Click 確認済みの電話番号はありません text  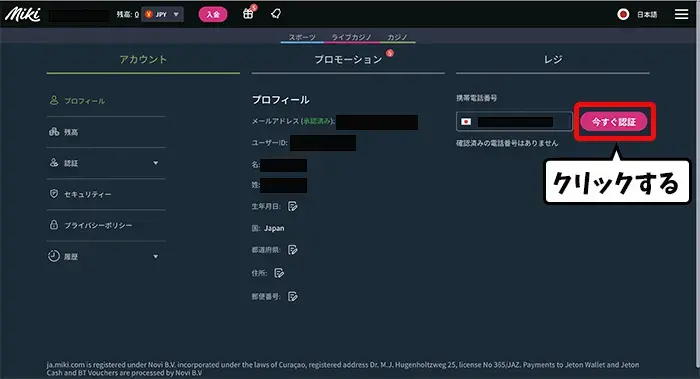coord(507,143)
